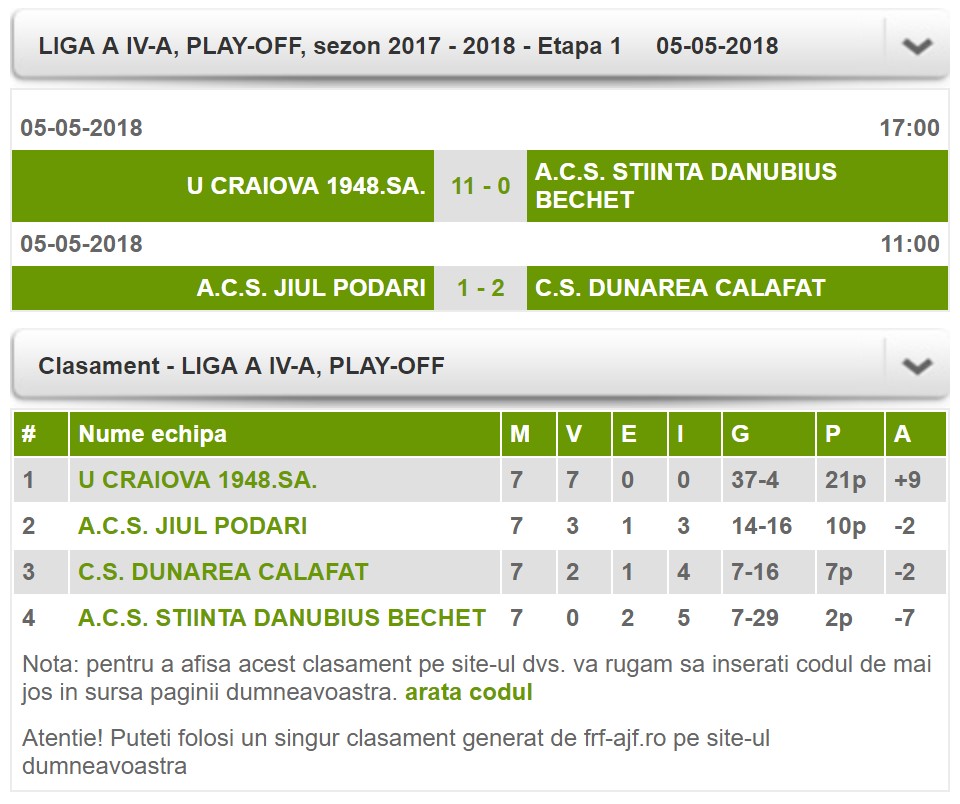Viewport: 960px width, 804px height.
Task: Click the Nume echipa column header
Action: tap(152, 434)
